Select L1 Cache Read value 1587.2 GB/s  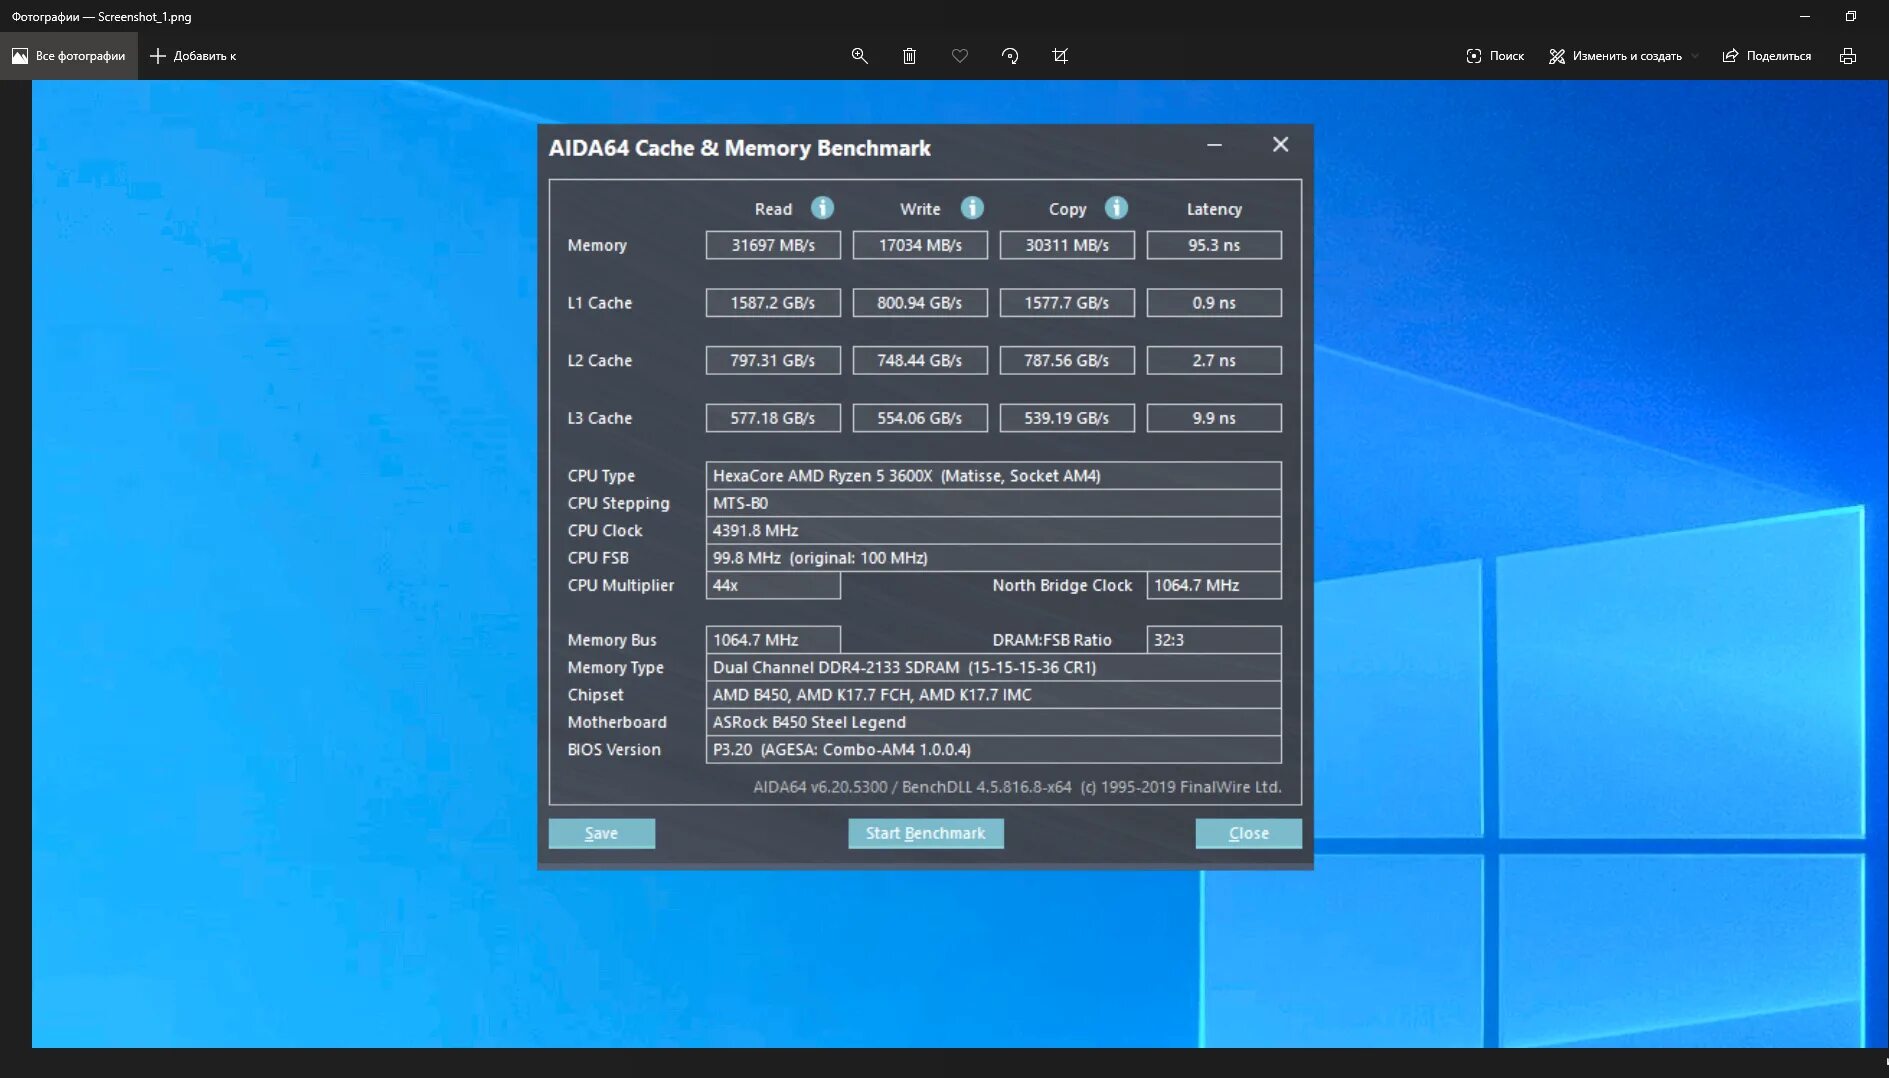(x=773, y=303)
